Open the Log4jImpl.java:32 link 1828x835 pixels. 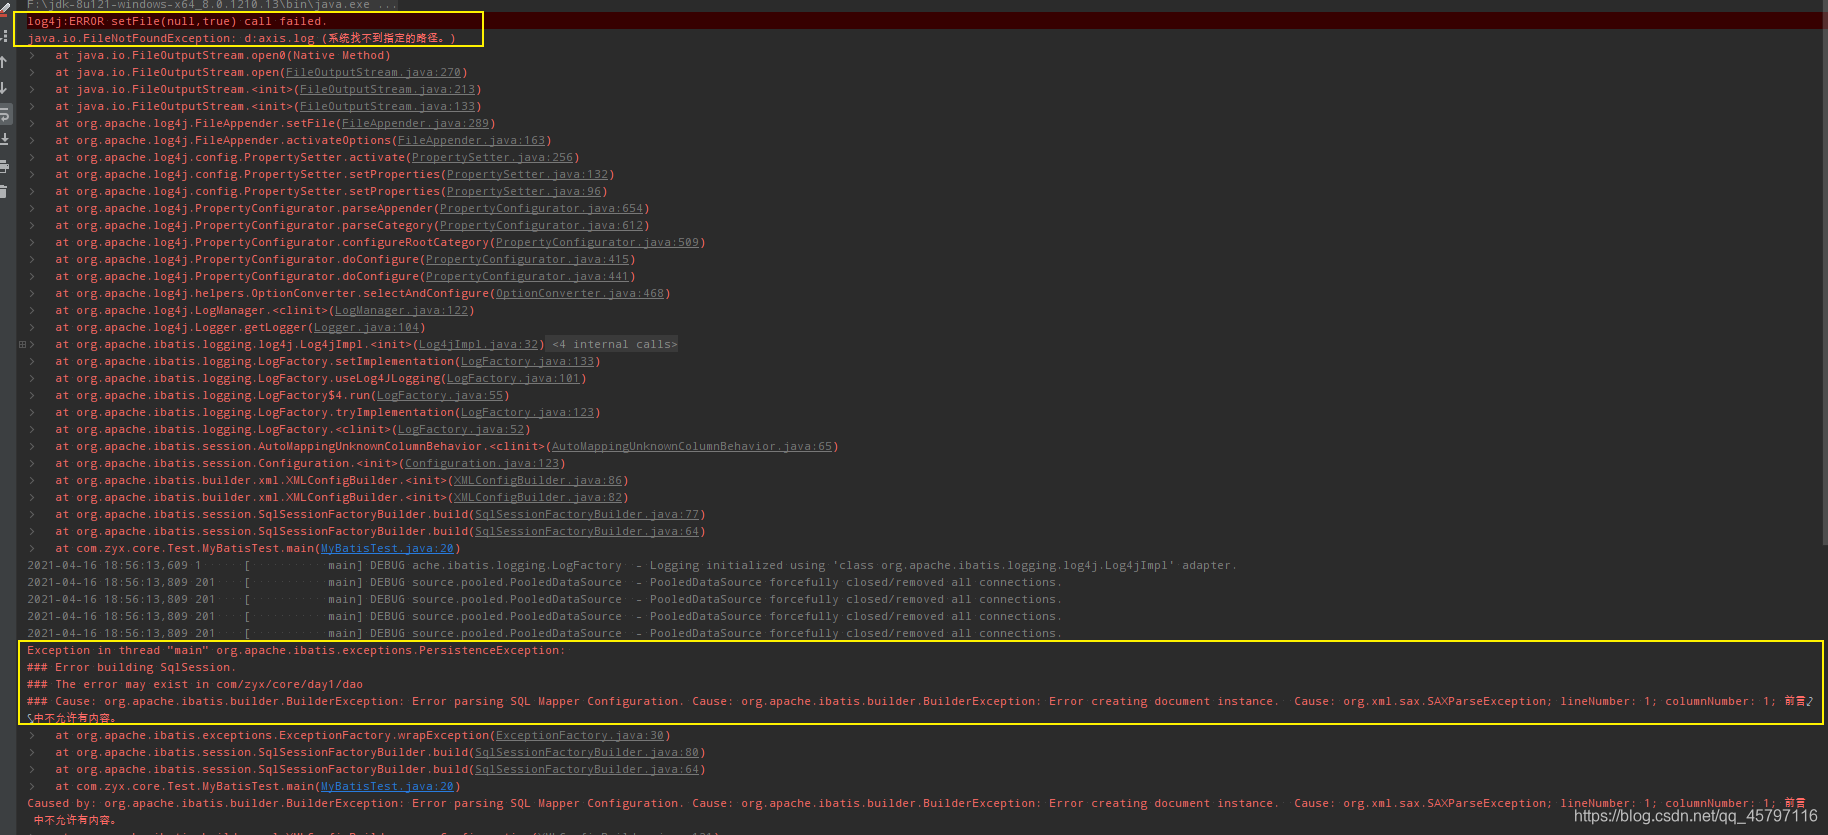coord(478,345)
